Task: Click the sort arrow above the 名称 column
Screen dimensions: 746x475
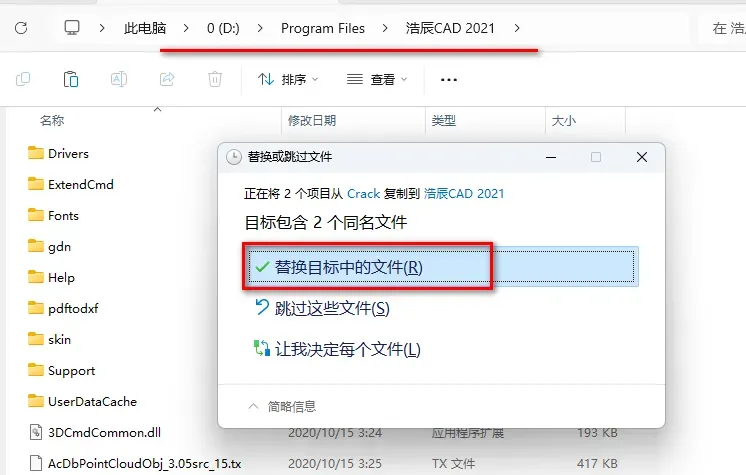Action: click(157, 109)
